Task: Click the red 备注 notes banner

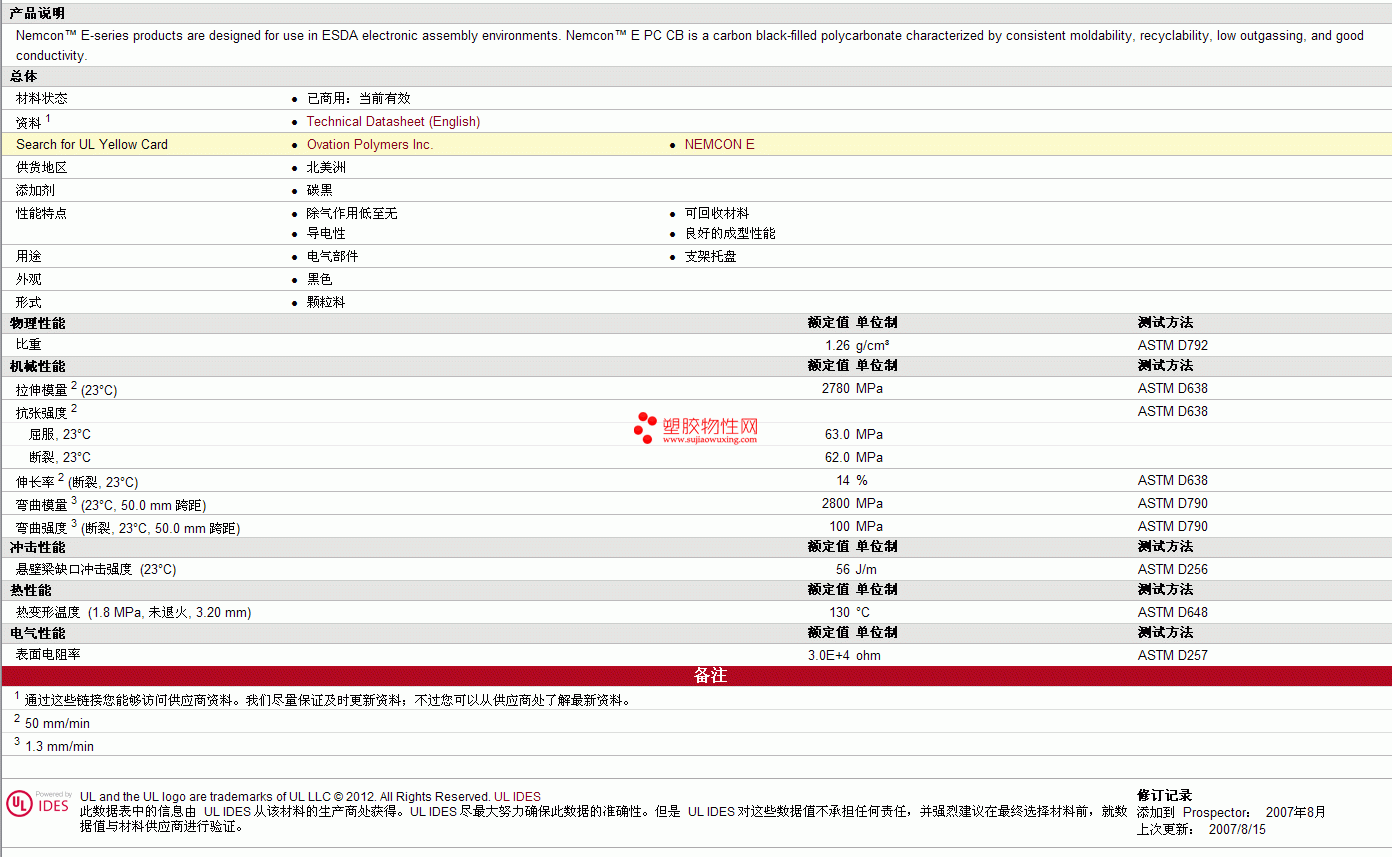Action: [x=696, y=676]
